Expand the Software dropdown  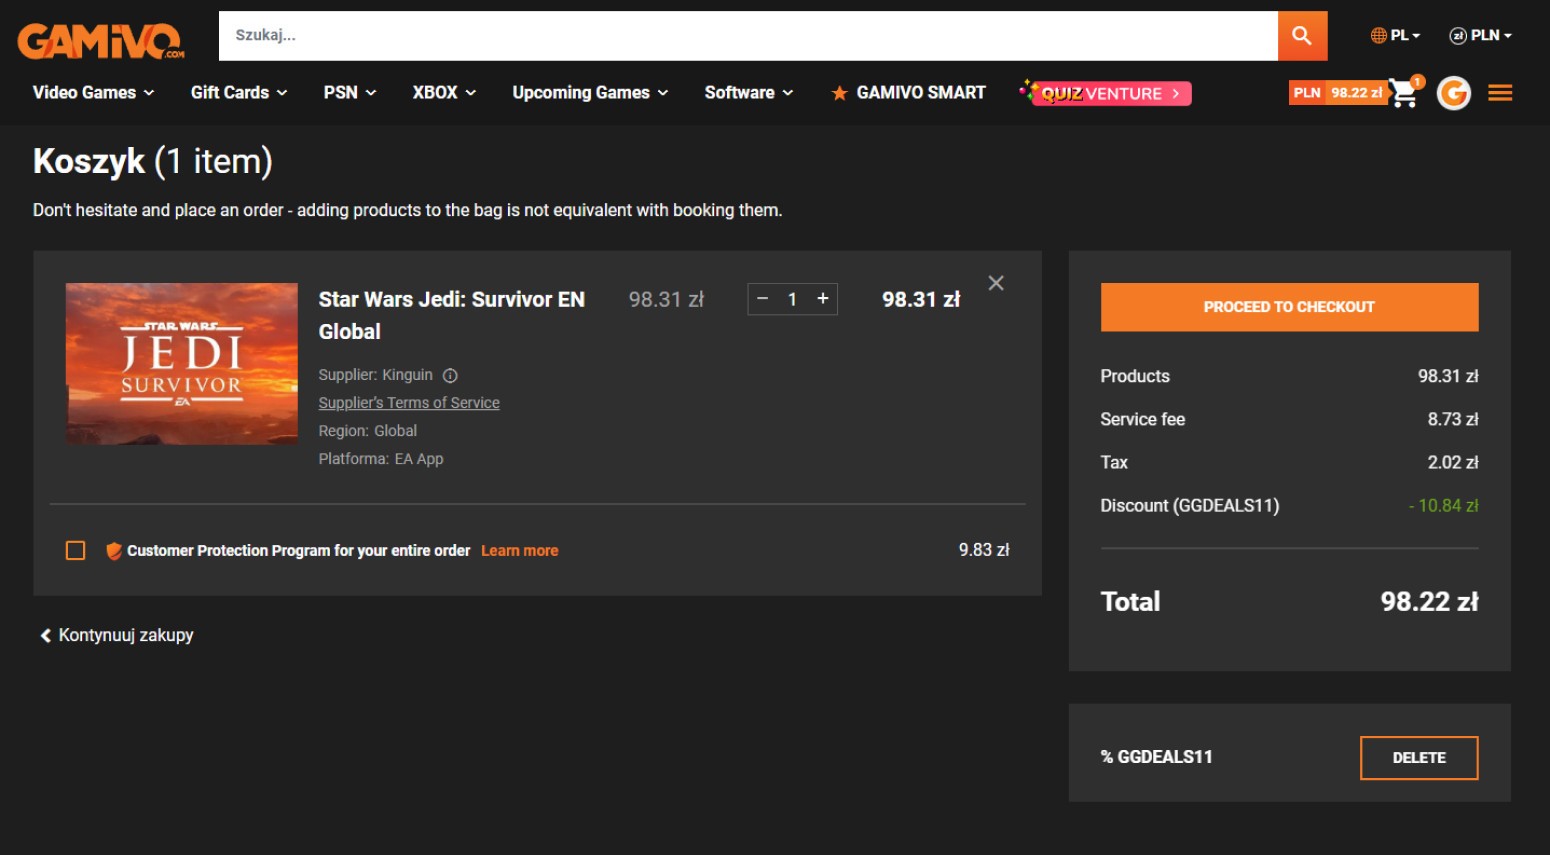point(749,93)
